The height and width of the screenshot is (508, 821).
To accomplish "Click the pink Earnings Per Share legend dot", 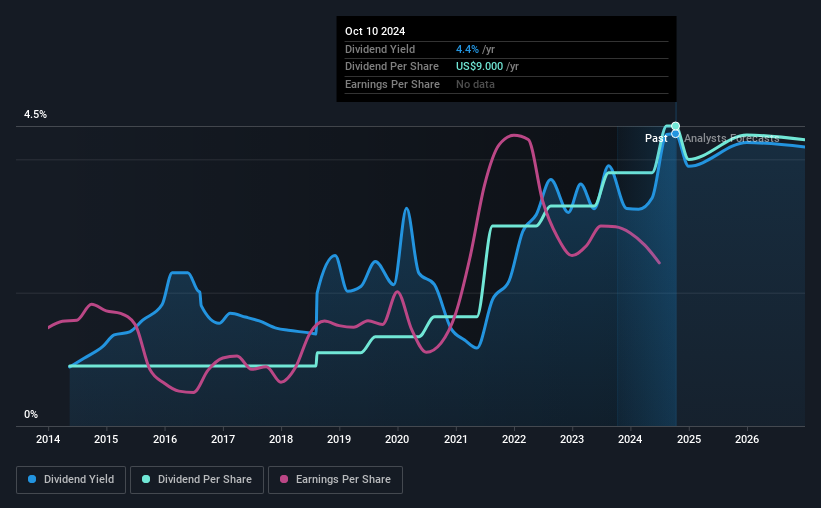I will (284, 479).
